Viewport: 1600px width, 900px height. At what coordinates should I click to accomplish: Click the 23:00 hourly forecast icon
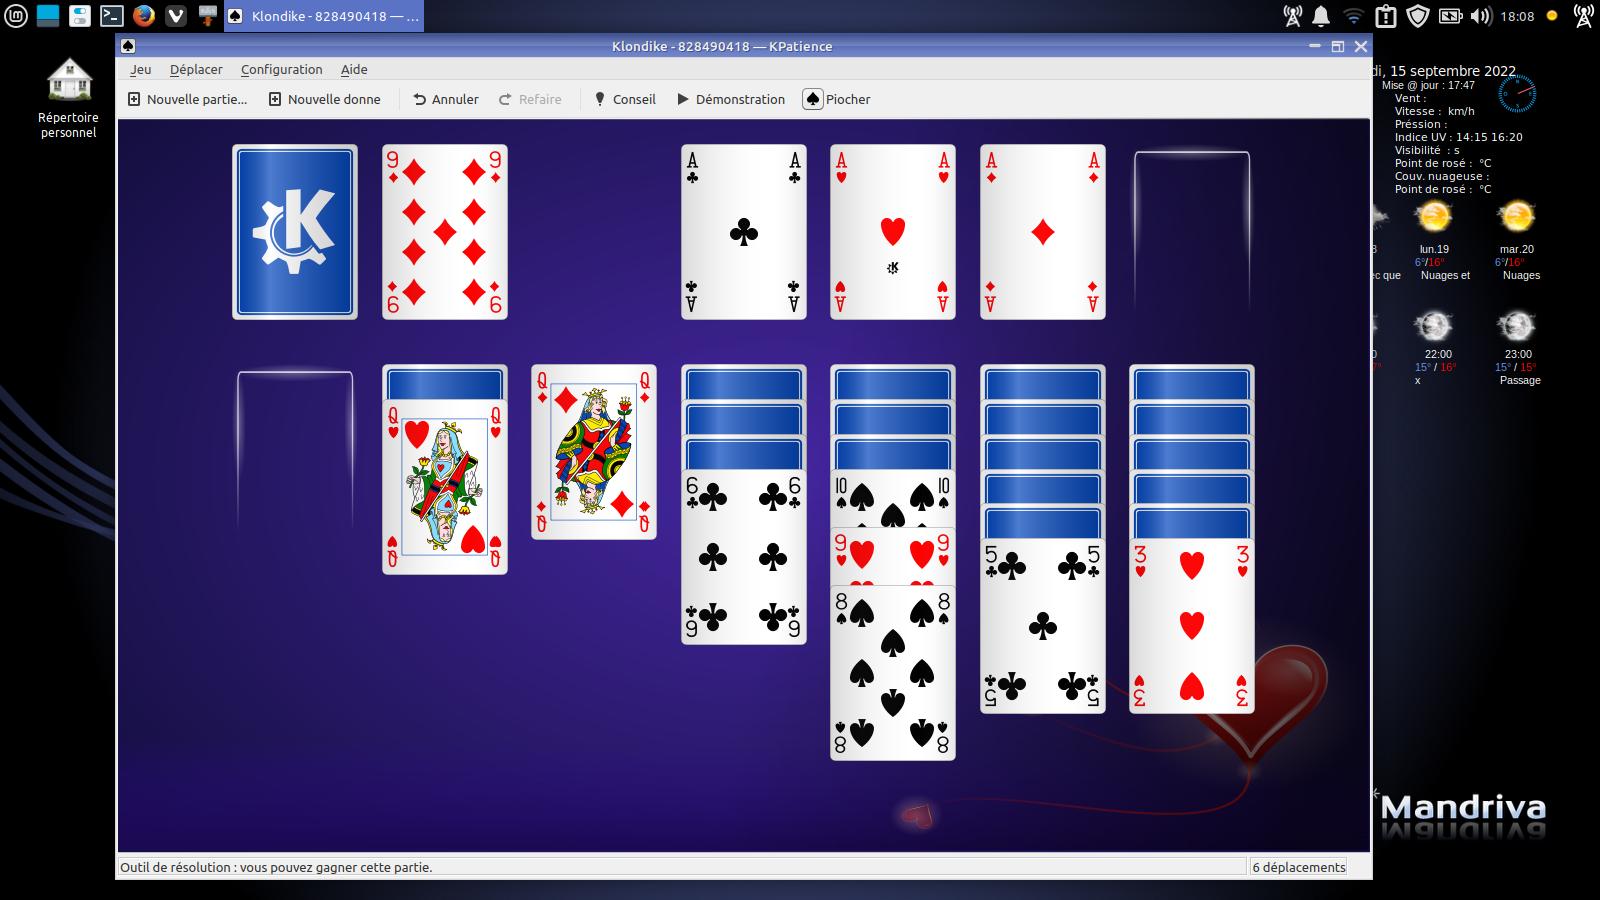[1517, 326]
